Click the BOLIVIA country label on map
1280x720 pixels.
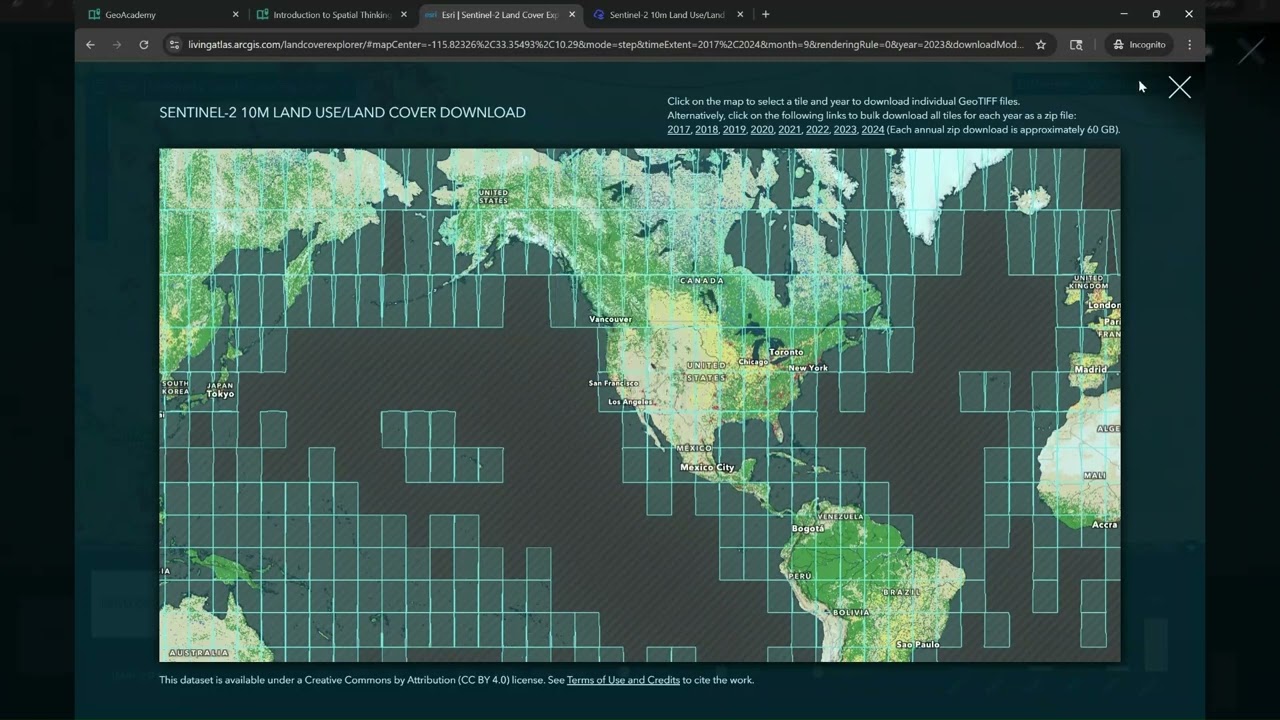(x=851, y=612)
